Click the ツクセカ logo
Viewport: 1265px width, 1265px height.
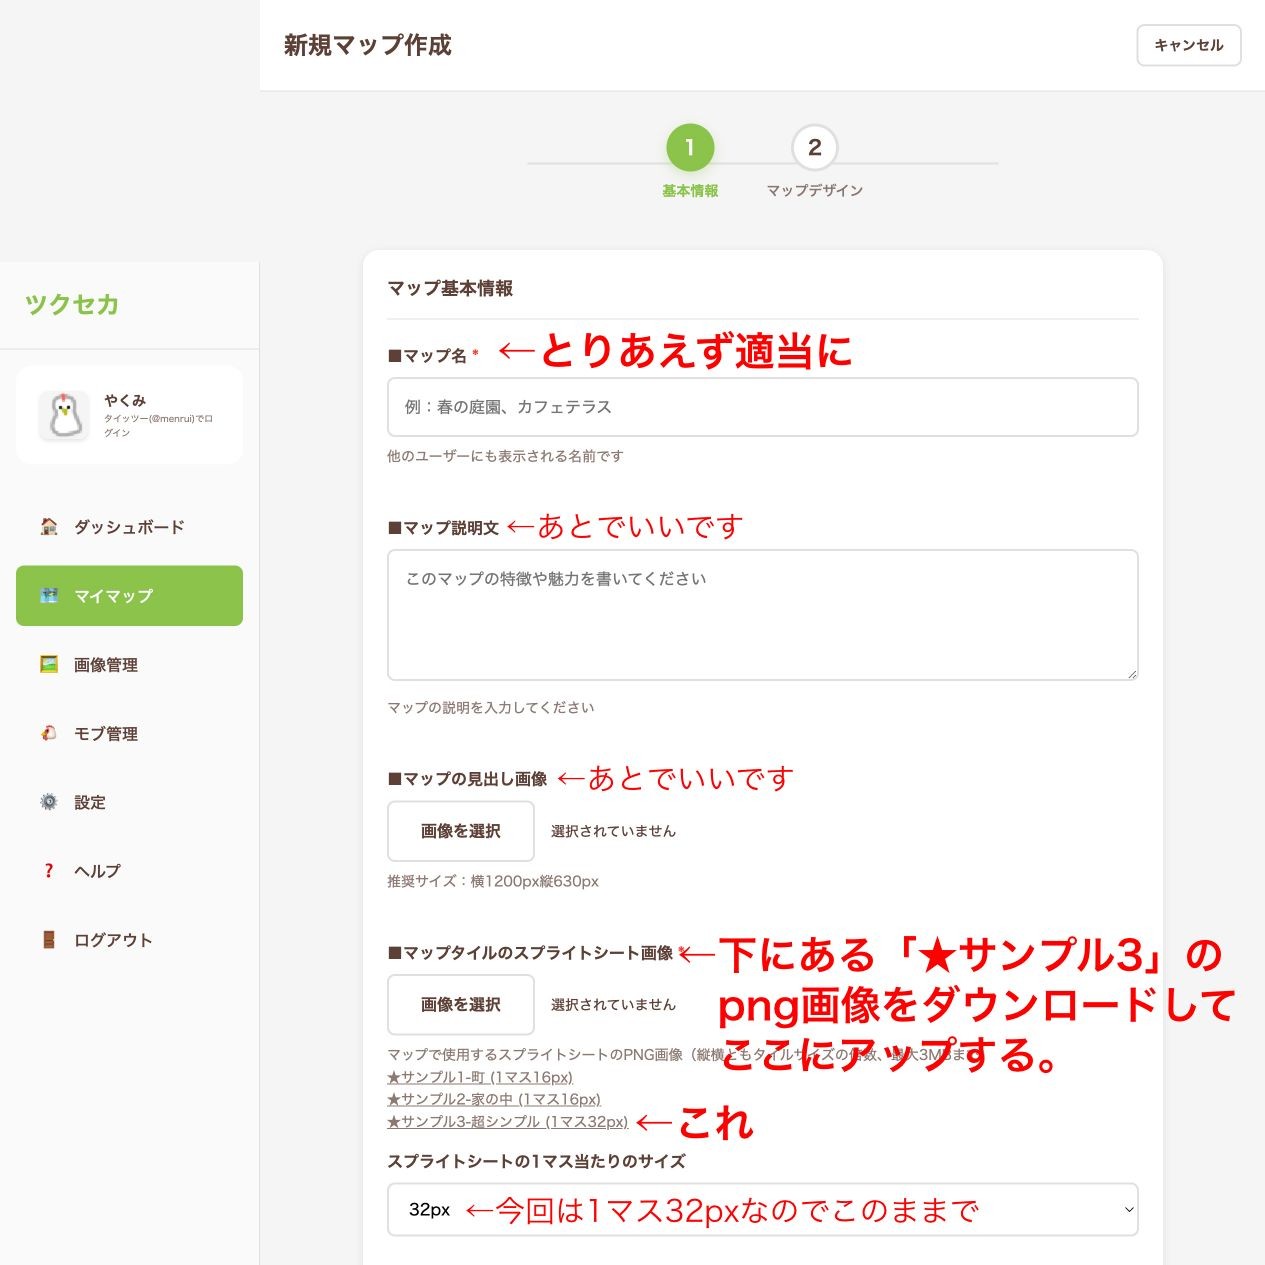pyautogui.click(x=72, y=305)
